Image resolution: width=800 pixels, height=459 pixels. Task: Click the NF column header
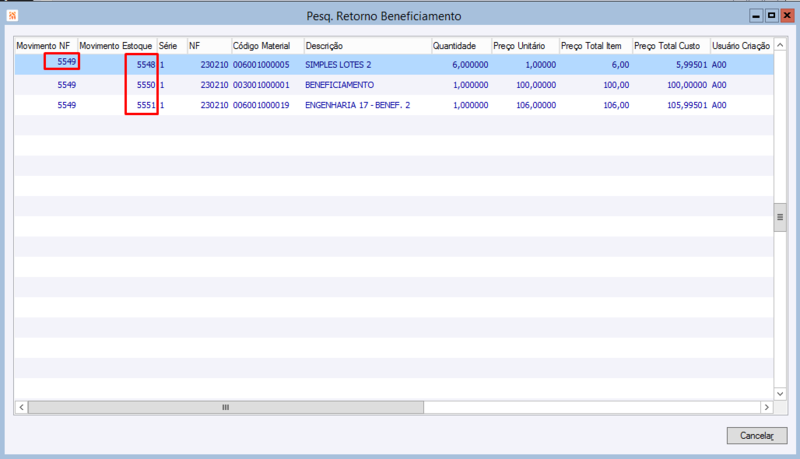pyautogui.click(x=209, y=46)
